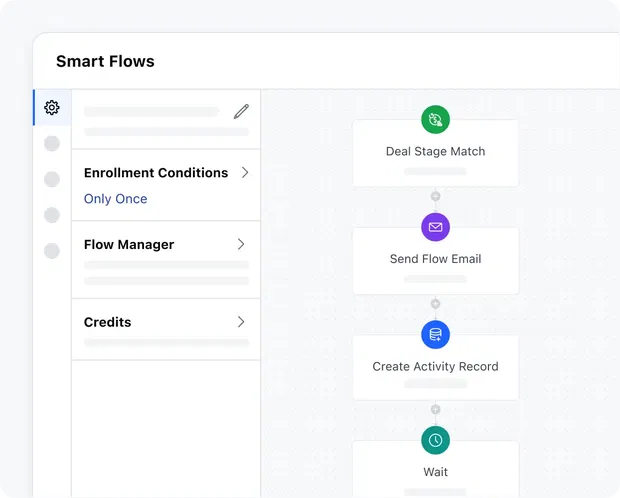Viewport: 620px width, 498px height.
Task: Click the Only Once link
Action: tap(116, 199)
